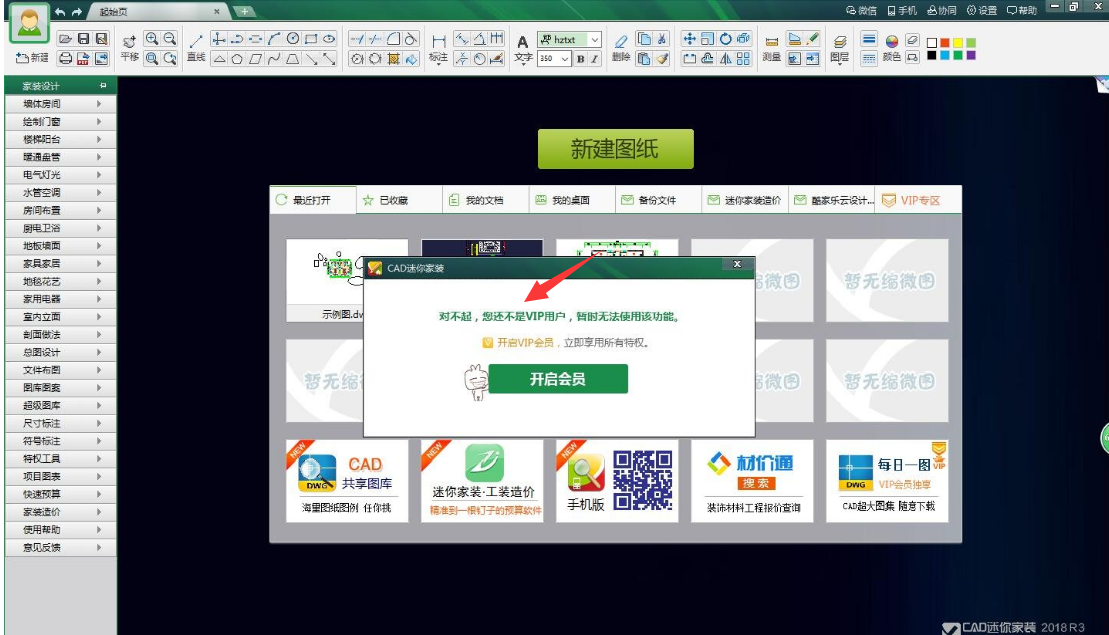Viewport: 1109px width, 635px height.
Task: Expand the 意见反馈 sidebar category
Action: pos(60,547)
